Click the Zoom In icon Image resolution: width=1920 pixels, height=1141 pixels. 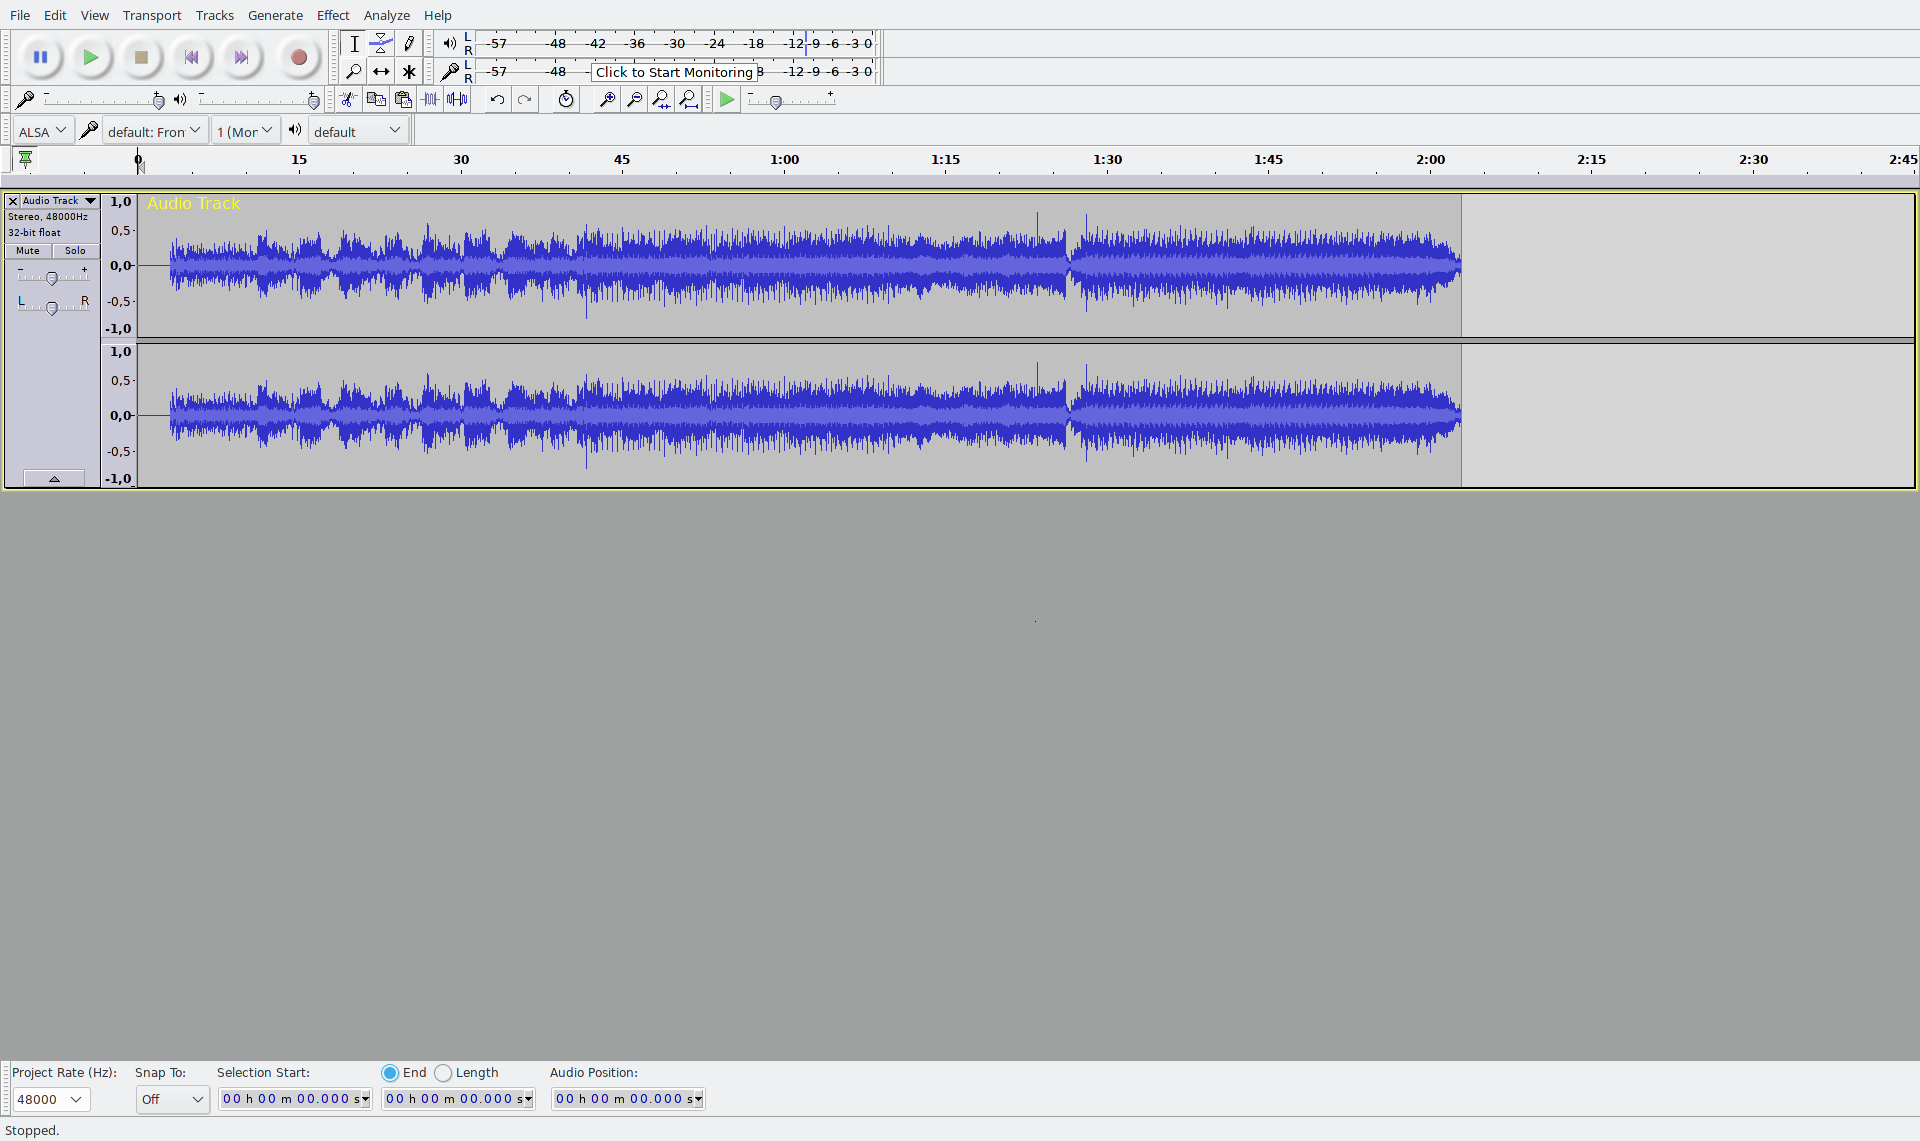(606, 100)
